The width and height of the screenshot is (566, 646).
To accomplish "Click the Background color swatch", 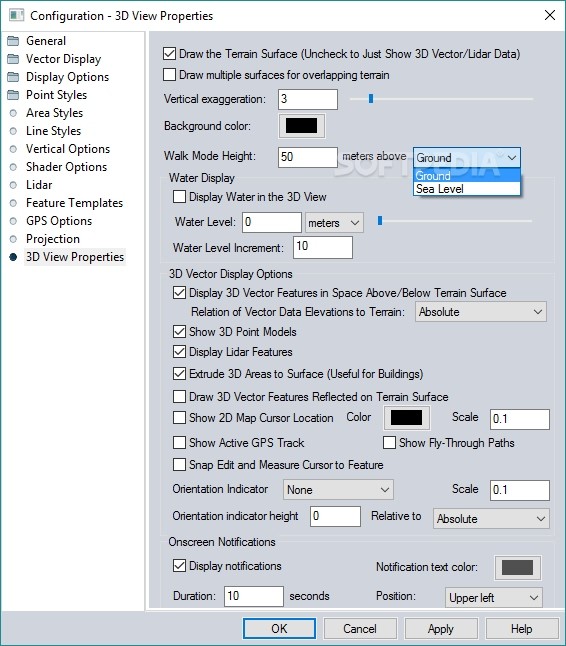I will (x=302, y=126).
